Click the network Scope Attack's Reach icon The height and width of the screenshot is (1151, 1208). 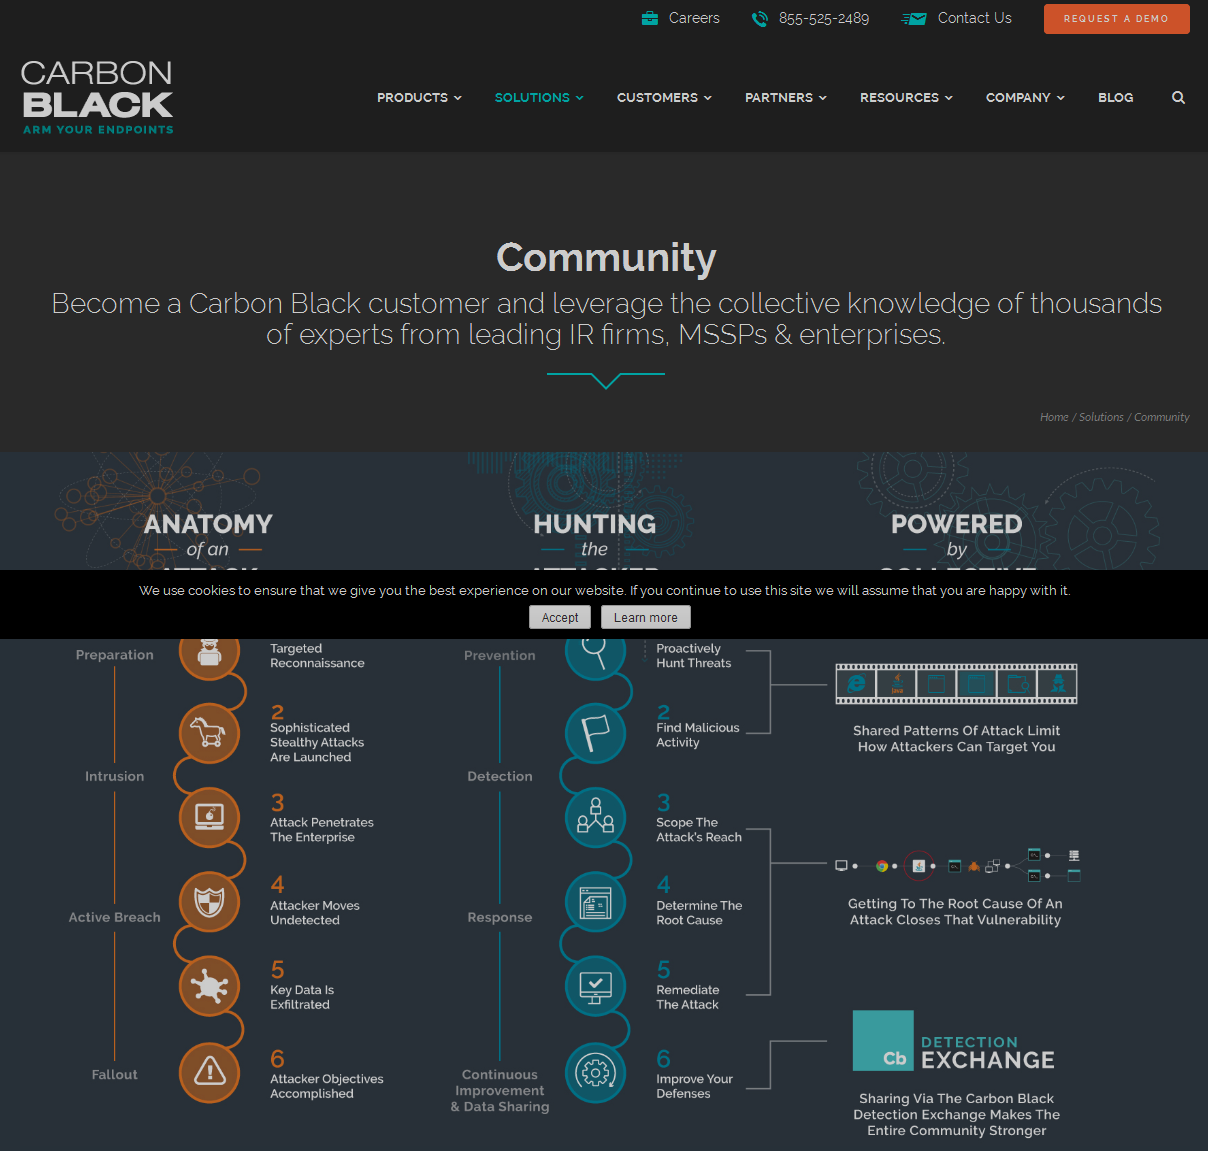point(595,817)
